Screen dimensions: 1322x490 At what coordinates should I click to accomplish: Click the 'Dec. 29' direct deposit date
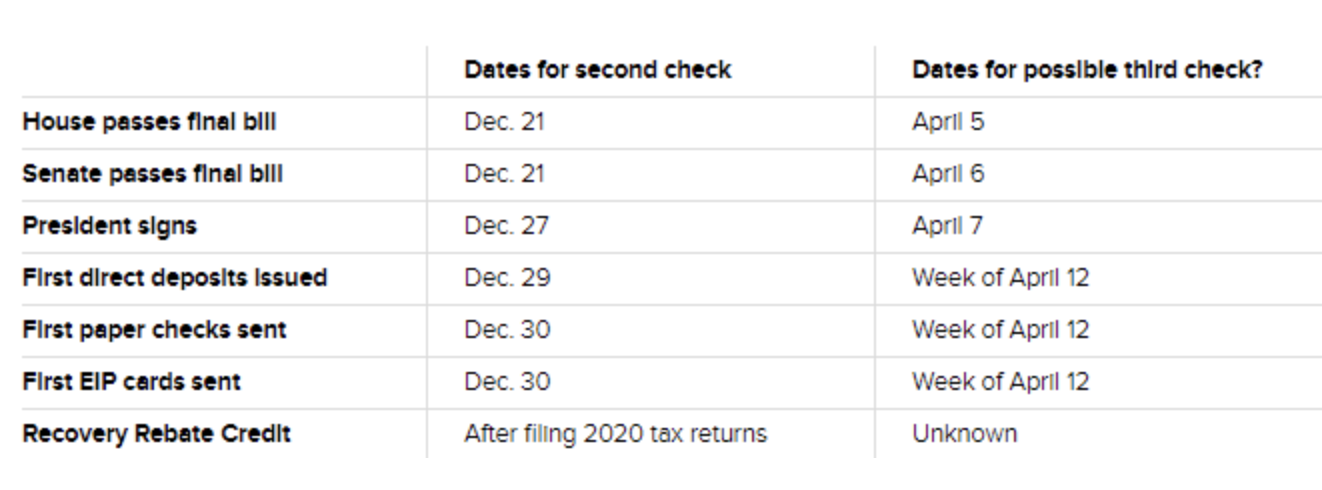tap(506, 278)
